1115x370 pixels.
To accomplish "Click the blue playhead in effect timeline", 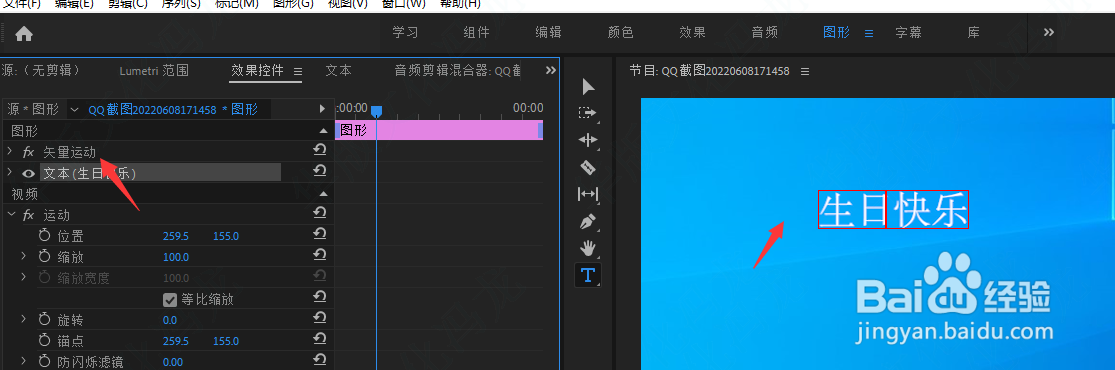I will [x=377, y=111].
